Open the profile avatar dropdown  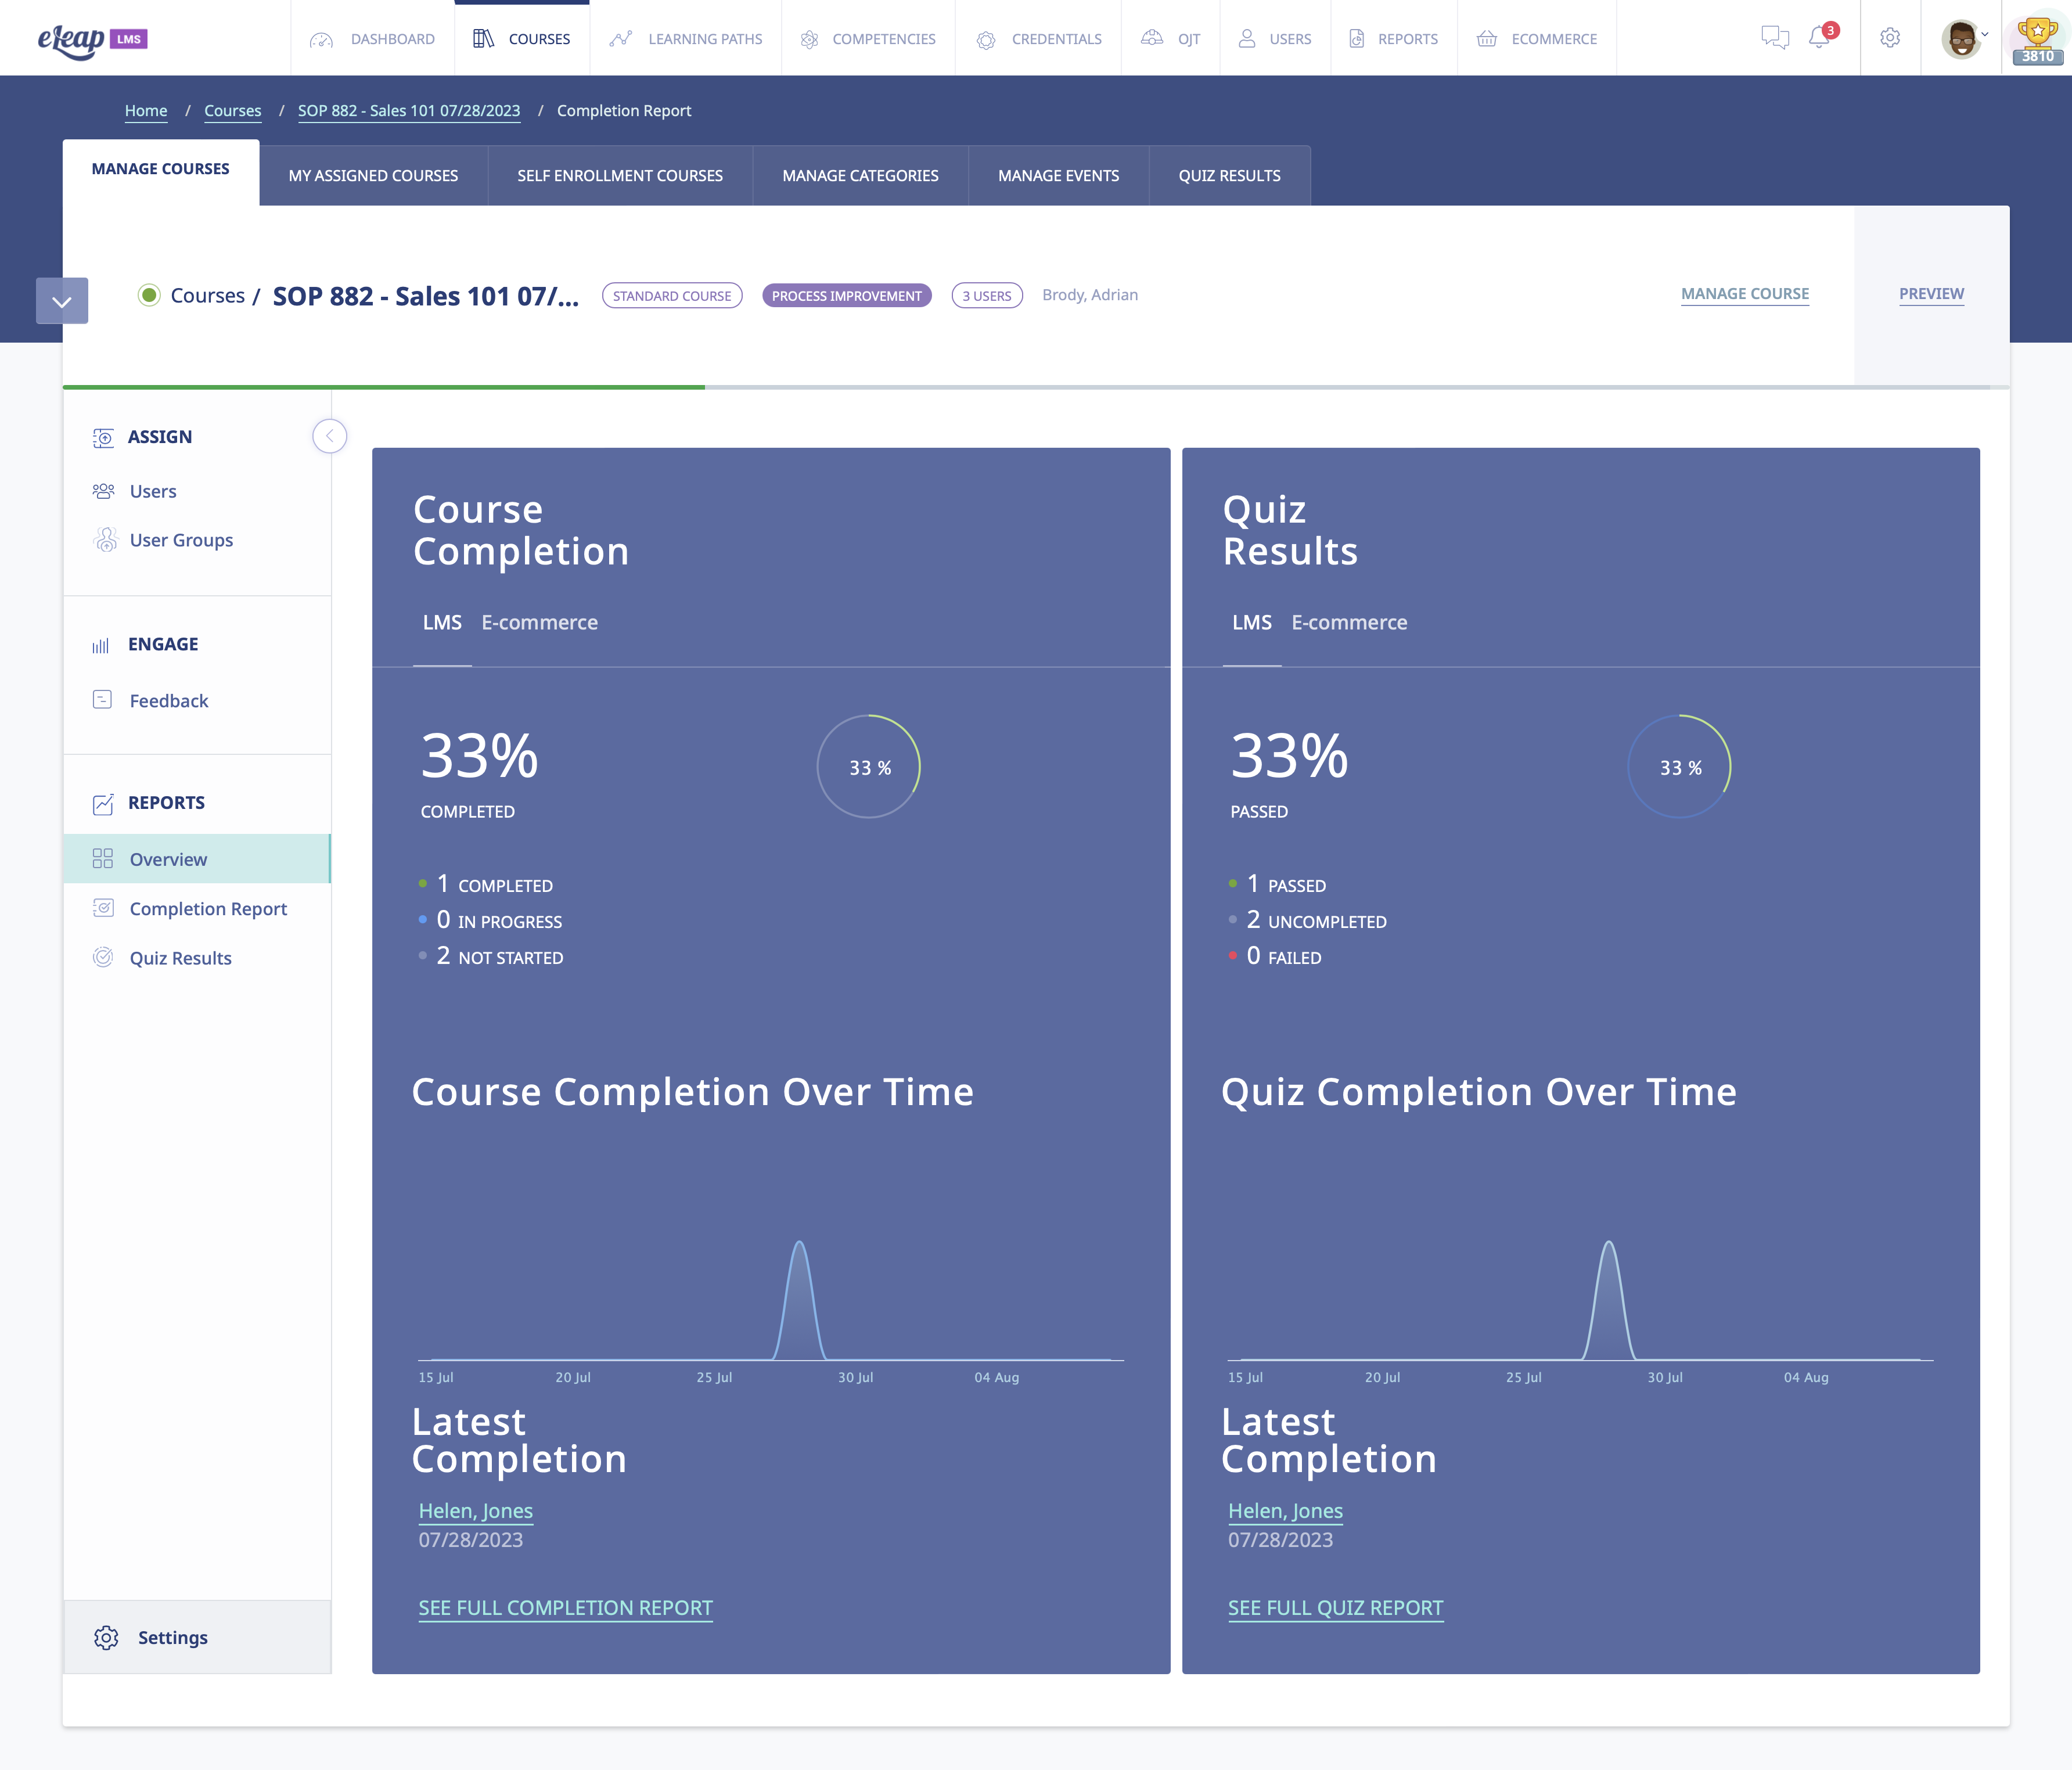click(x=1960, y=38)
